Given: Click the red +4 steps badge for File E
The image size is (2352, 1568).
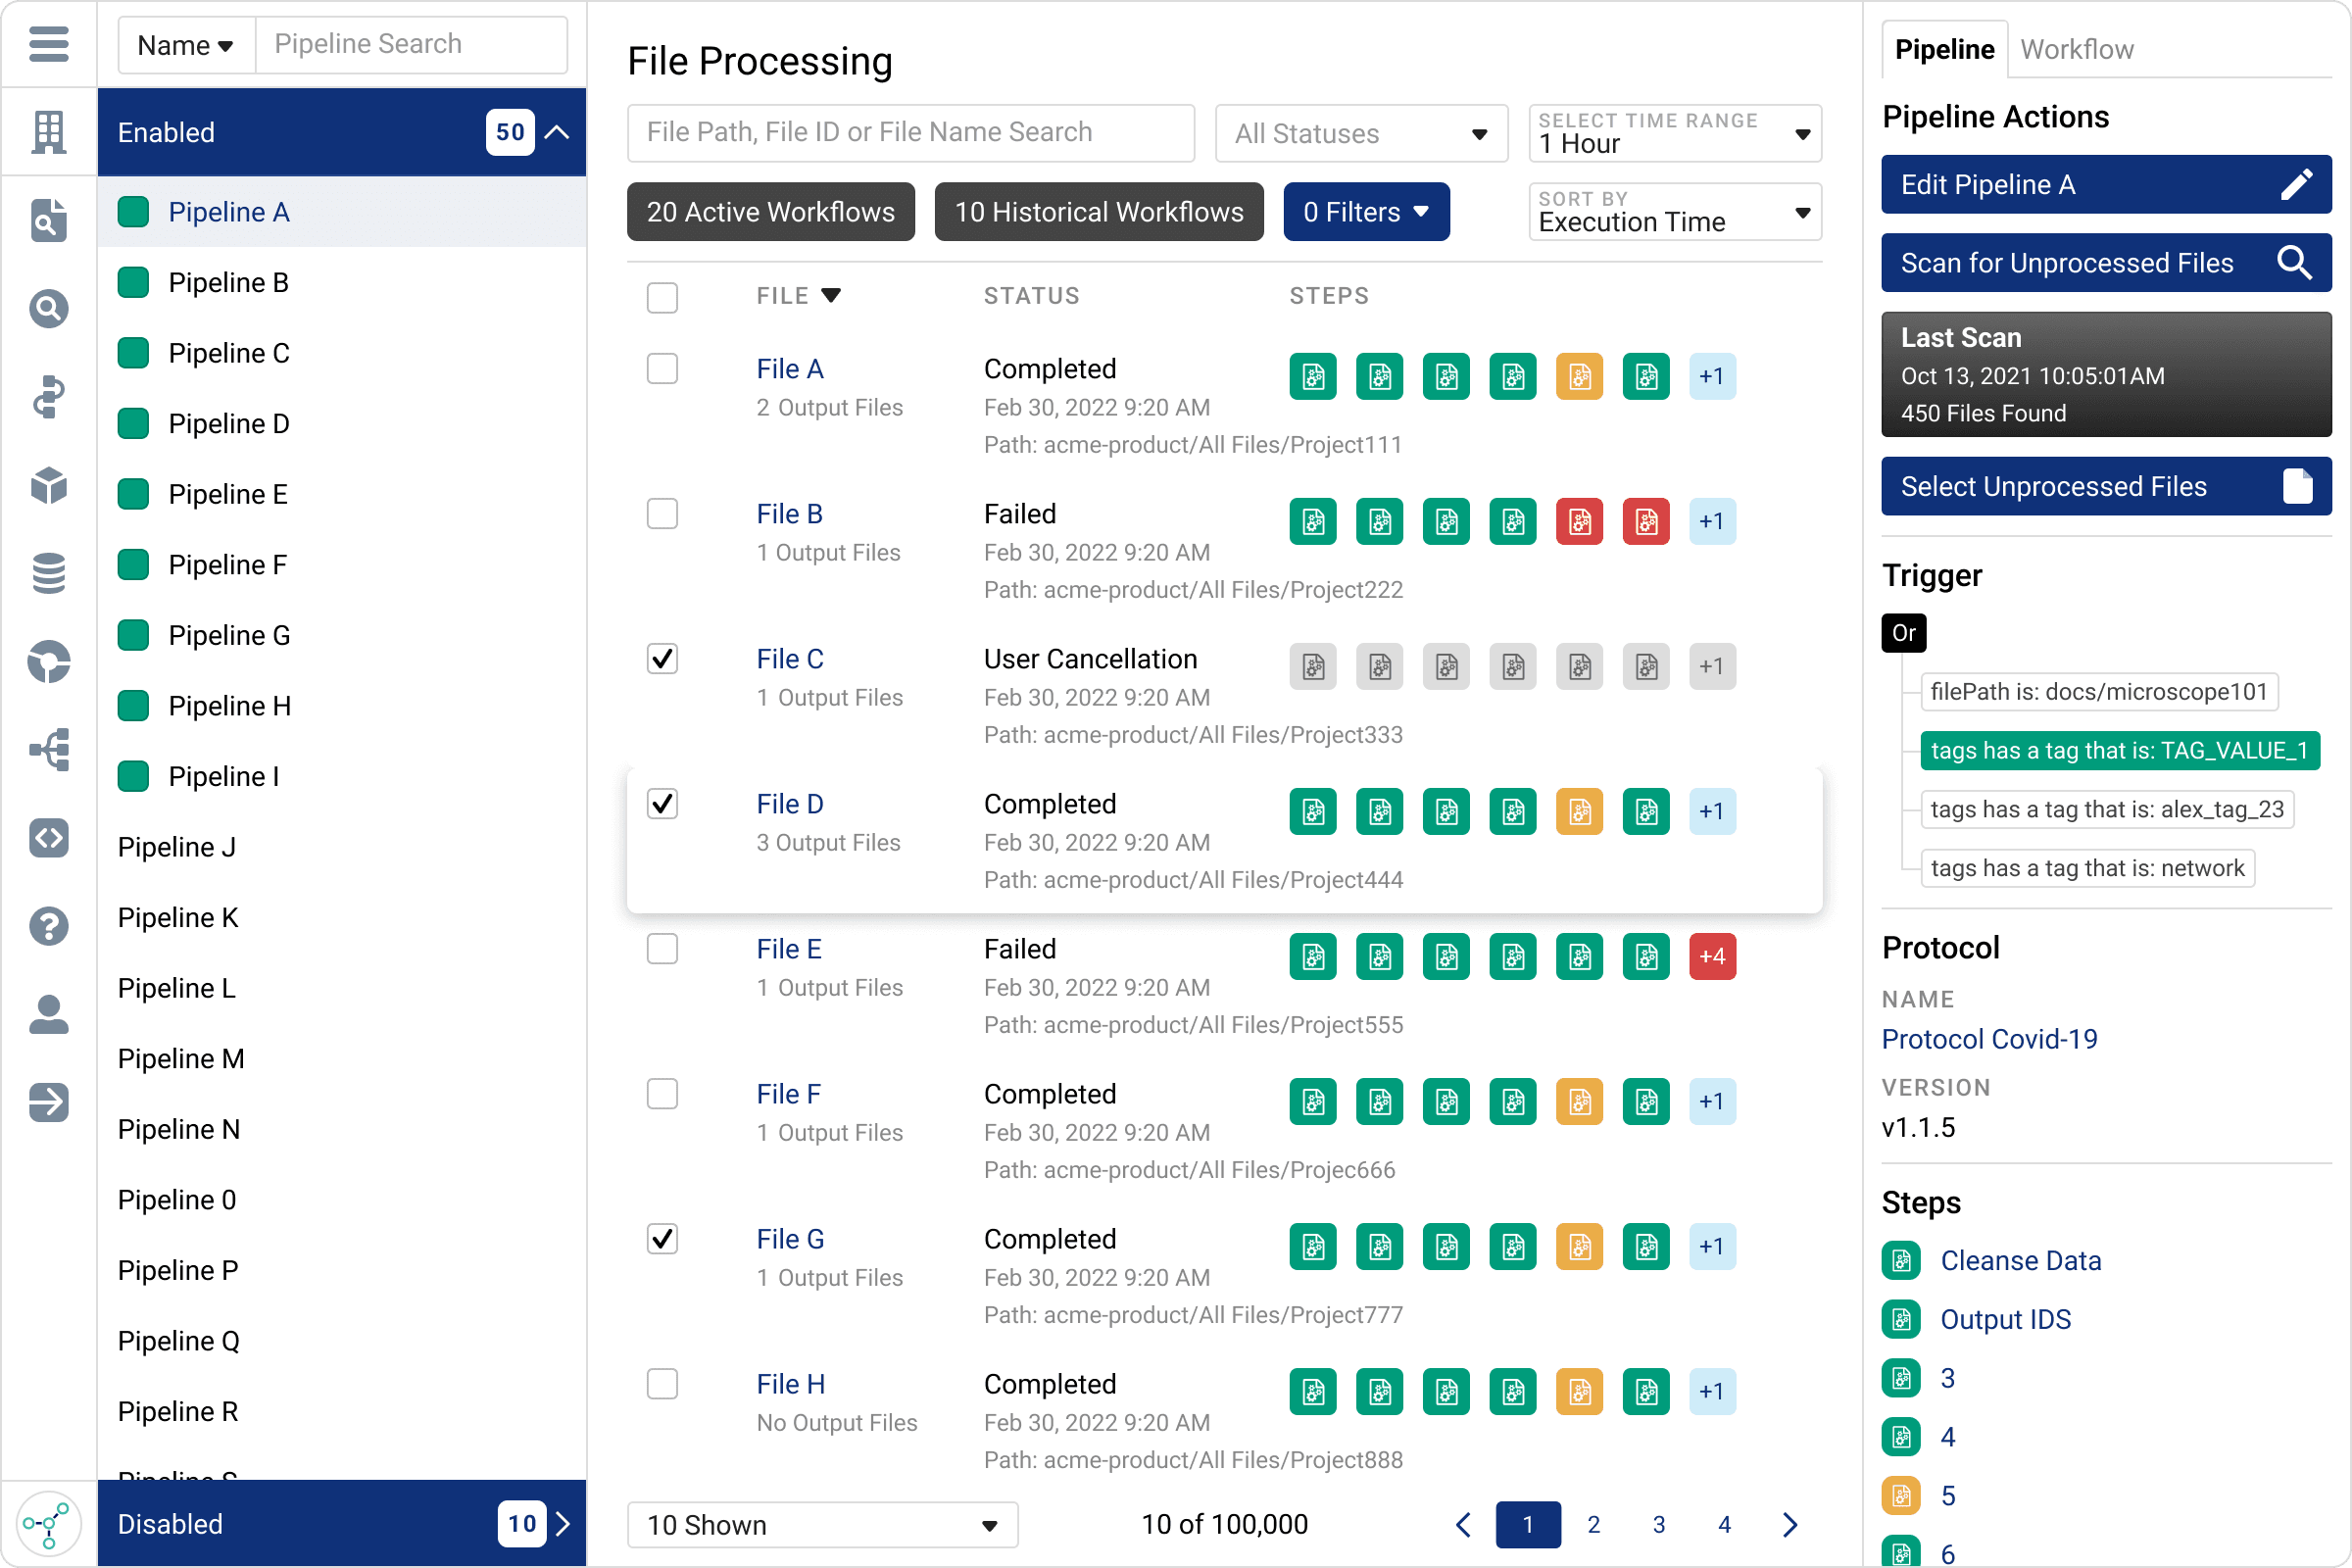Looking at the screenshot, I should click(1712, 957).
